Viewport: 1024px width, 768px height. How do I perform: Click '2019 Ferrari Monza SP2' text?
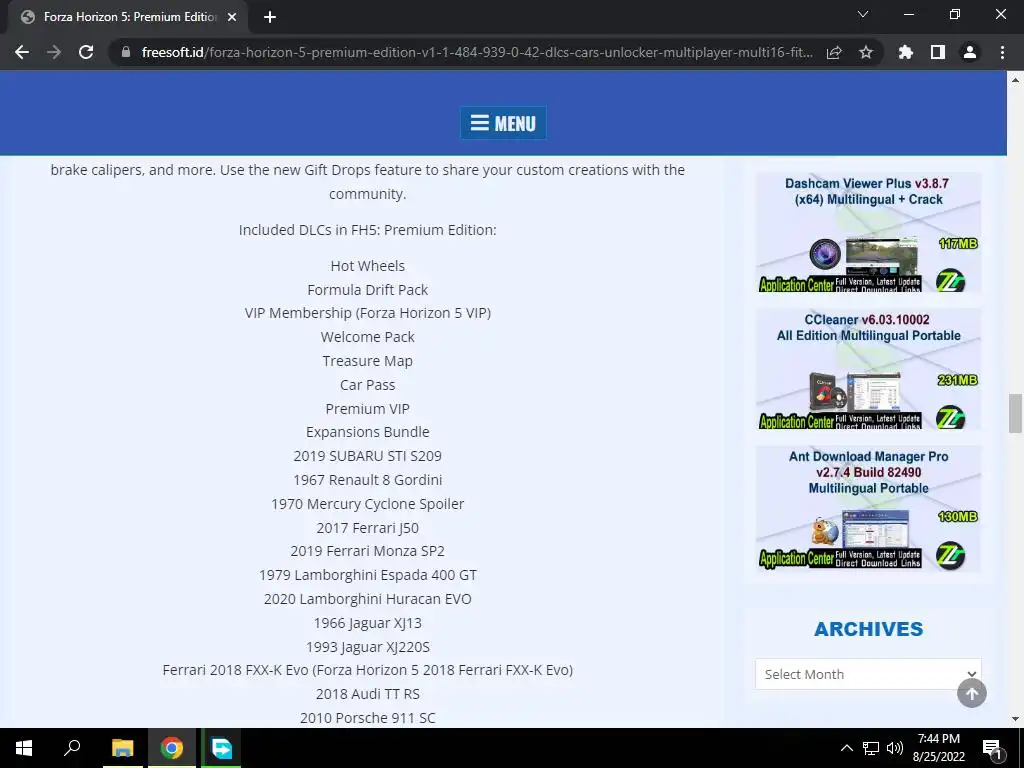pos(368,551)
